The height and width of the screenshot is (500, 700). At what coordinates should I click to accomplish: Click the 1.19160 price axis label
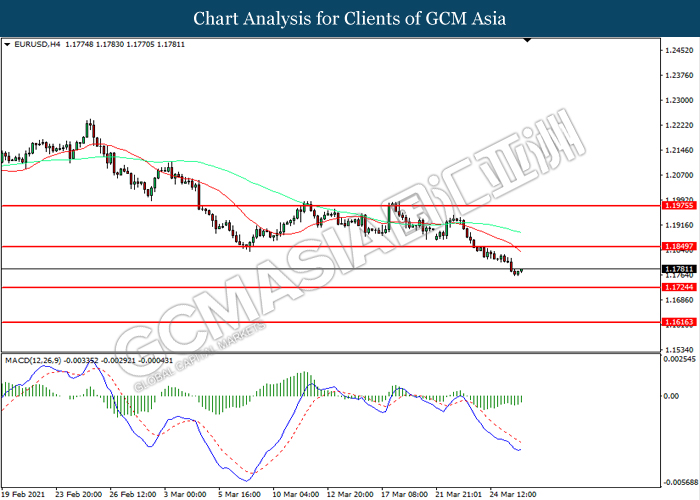click(x=679, y=225)
